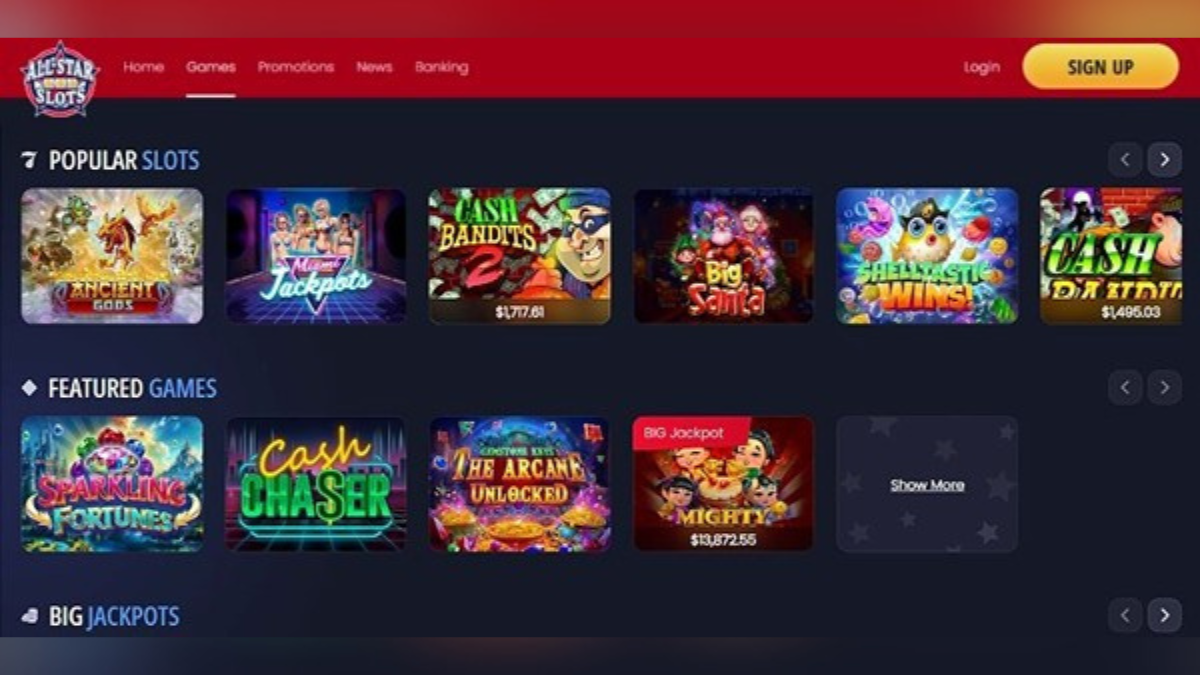1200x675 pixels.
Task: Go to the Banking page
Action: coord(442,67)
